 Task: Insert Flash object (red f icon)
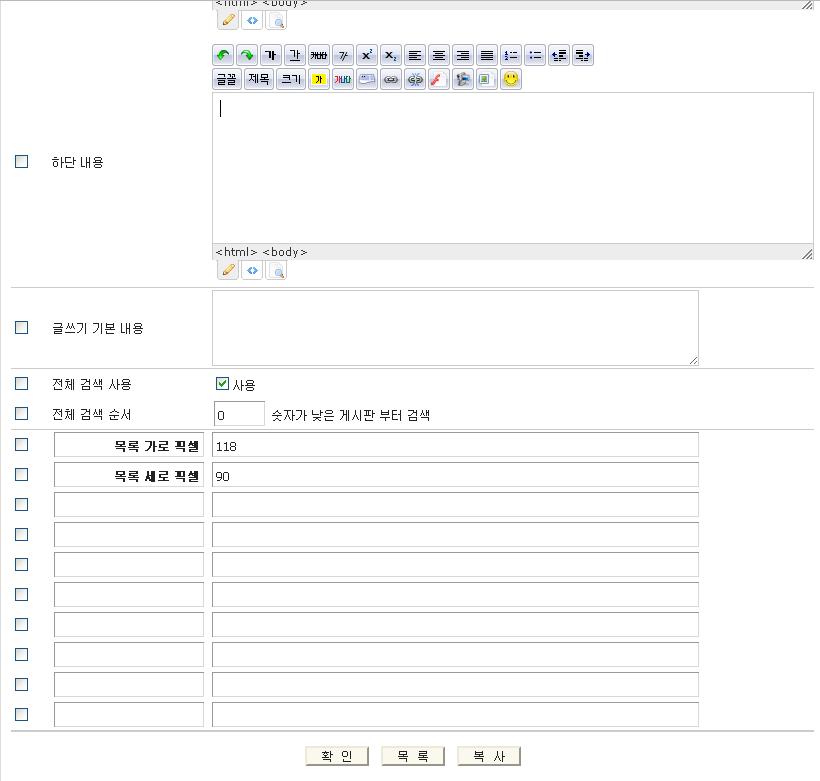(439, 80)
